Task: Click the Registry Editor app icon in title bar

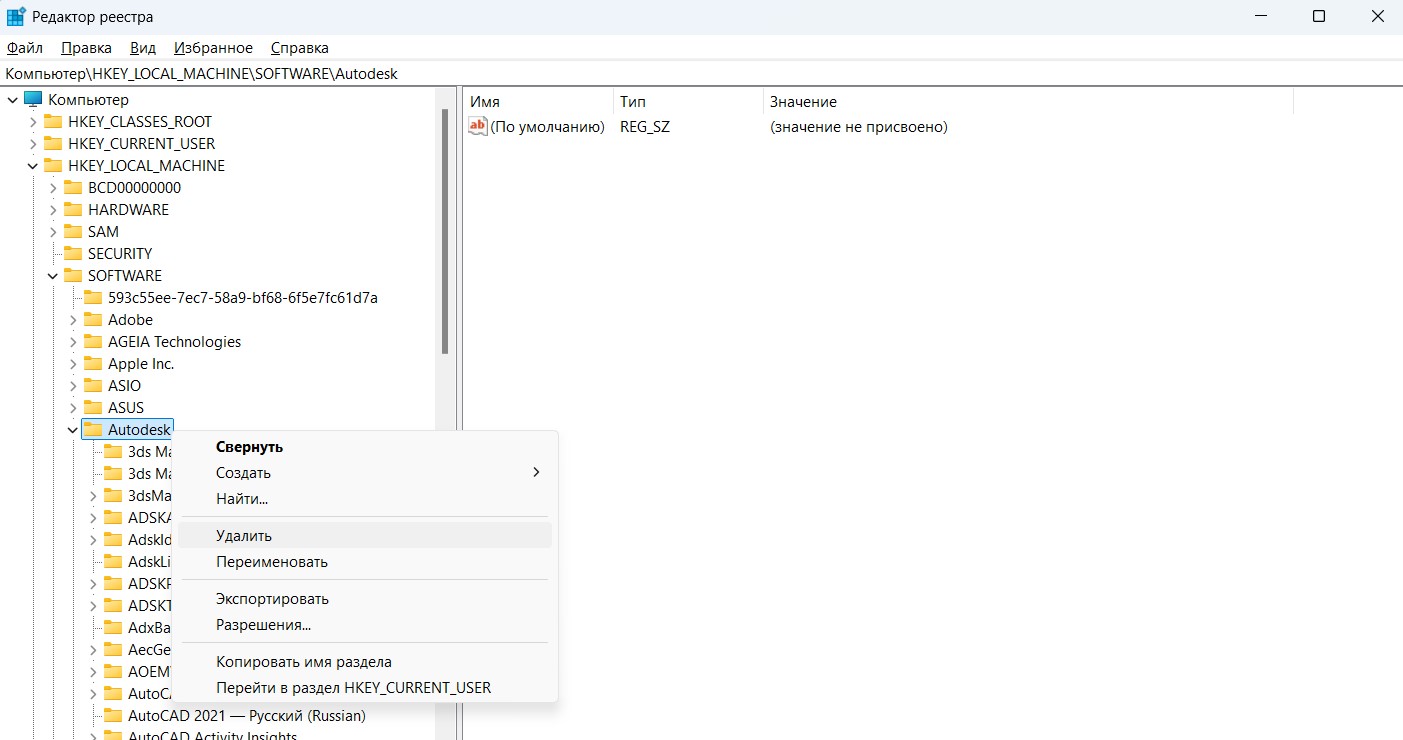Action: coord(16,17)
